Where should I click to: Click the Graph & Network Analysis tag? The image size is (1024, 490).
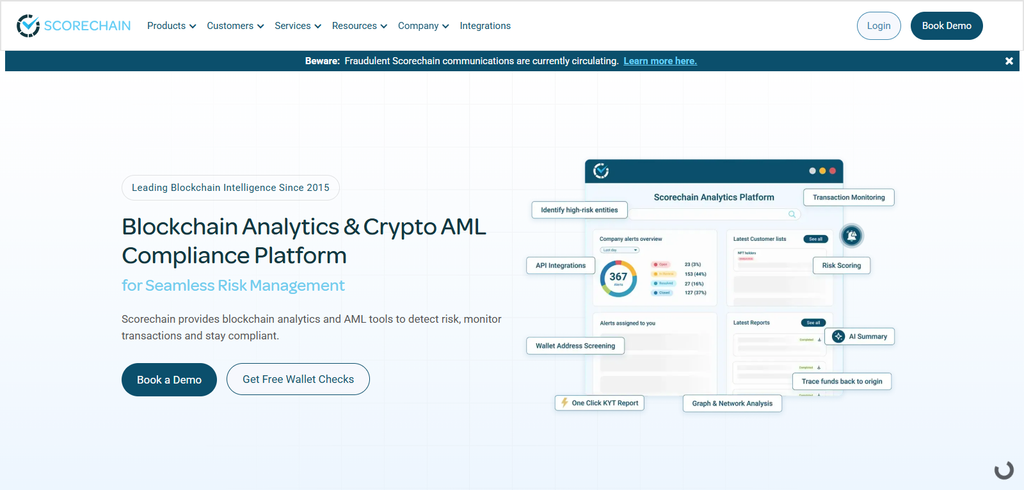[732, 403]
